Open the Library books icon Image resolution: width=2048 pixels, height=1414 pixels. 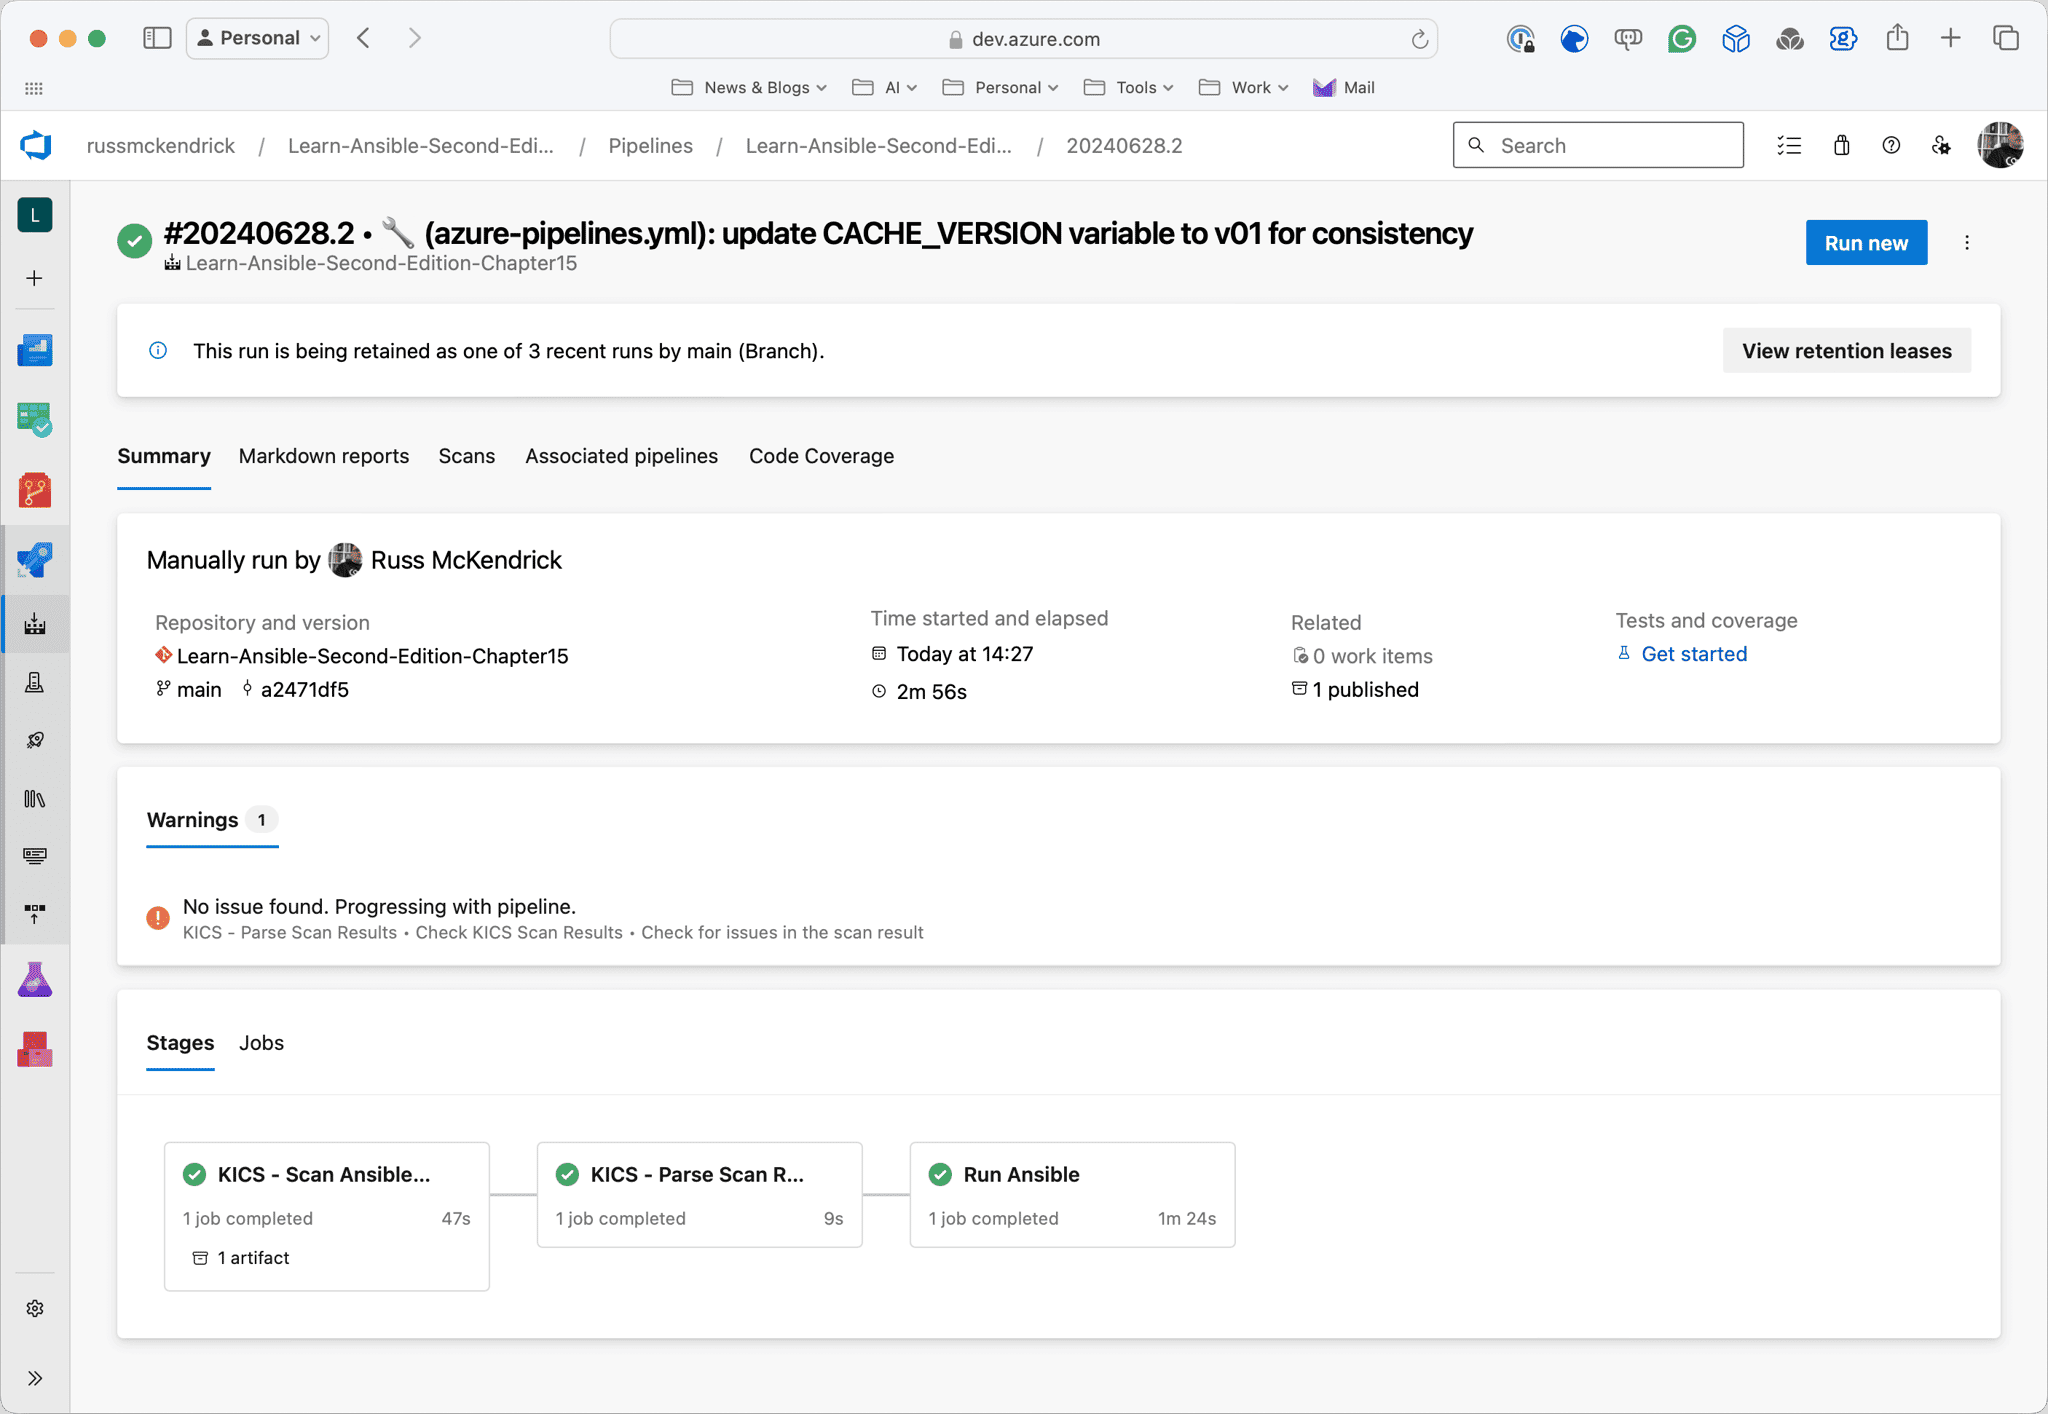[35, 798]
